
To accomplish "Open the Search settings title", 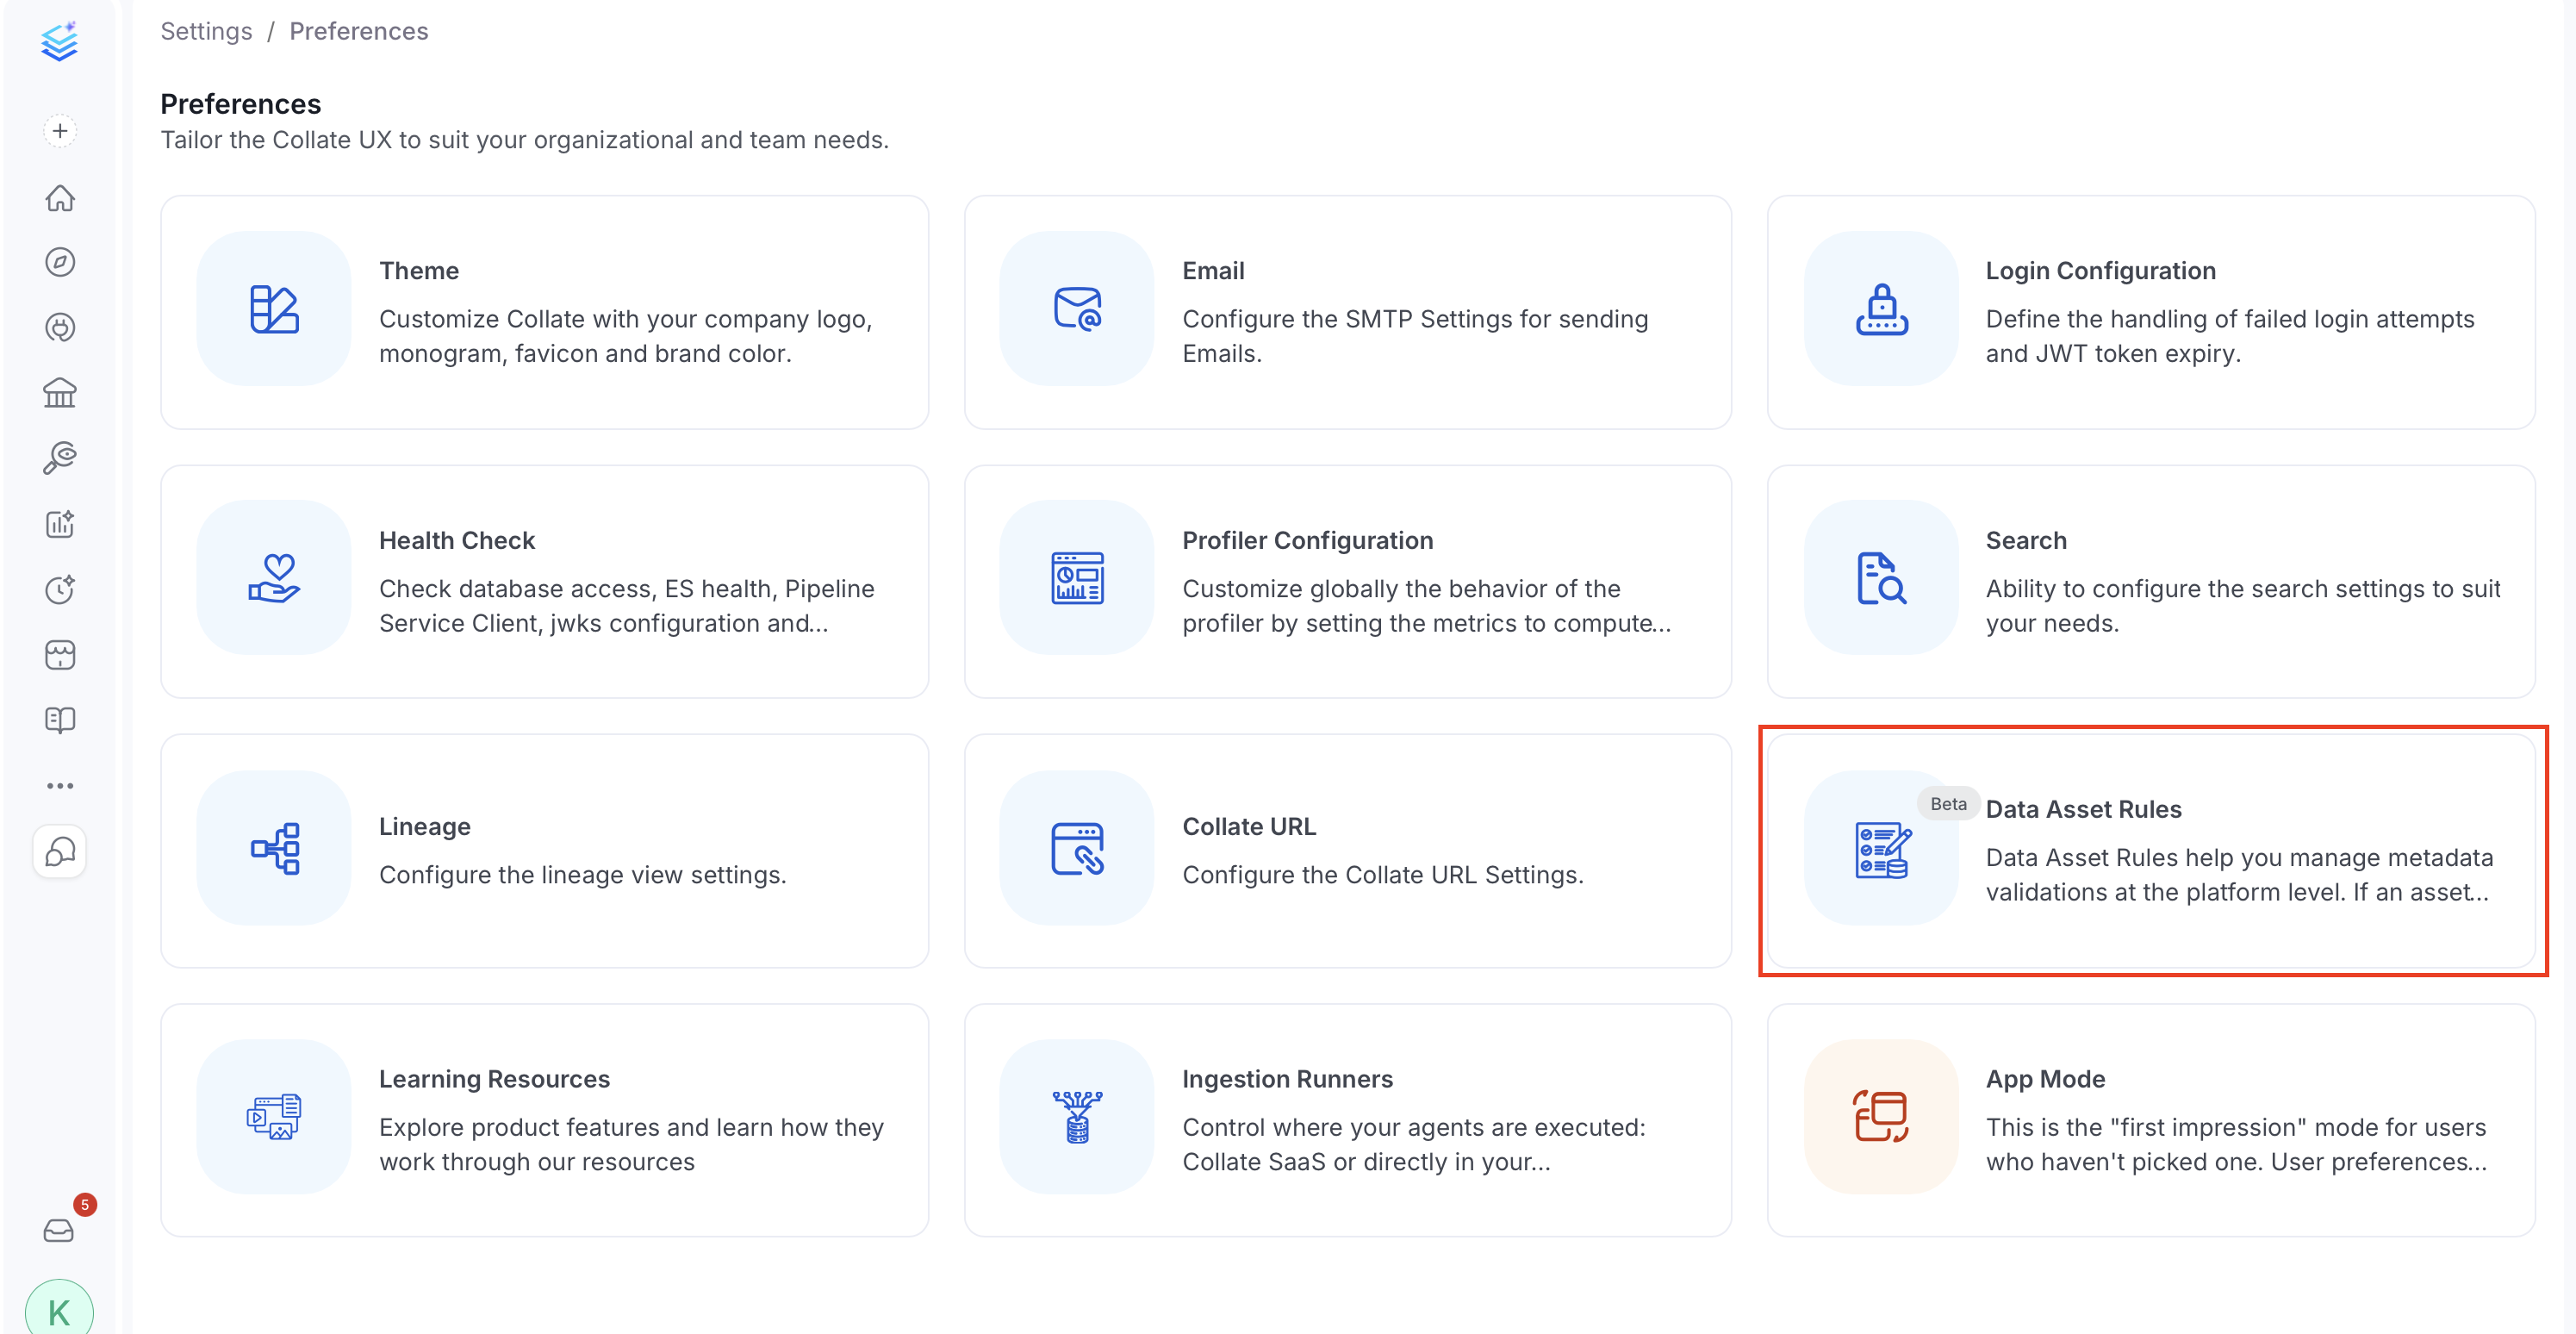I will (x=2025, y=540).
